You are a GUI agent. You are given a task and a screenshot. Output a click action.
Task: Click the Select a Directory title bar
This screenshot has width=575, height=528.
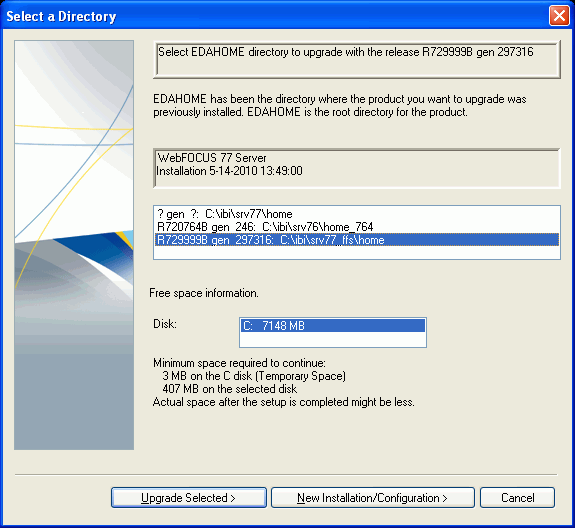click(x=275, y=16)
